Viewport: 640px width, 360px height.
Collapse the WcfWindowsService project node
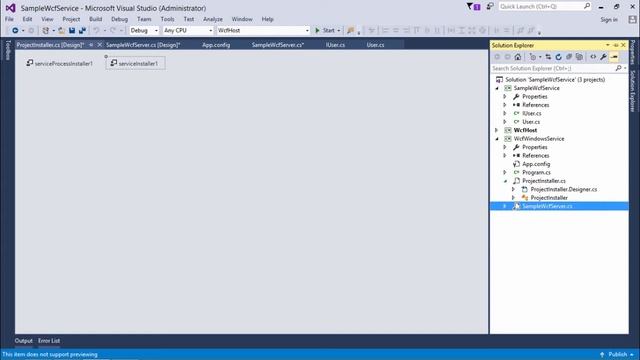(497, 139)
